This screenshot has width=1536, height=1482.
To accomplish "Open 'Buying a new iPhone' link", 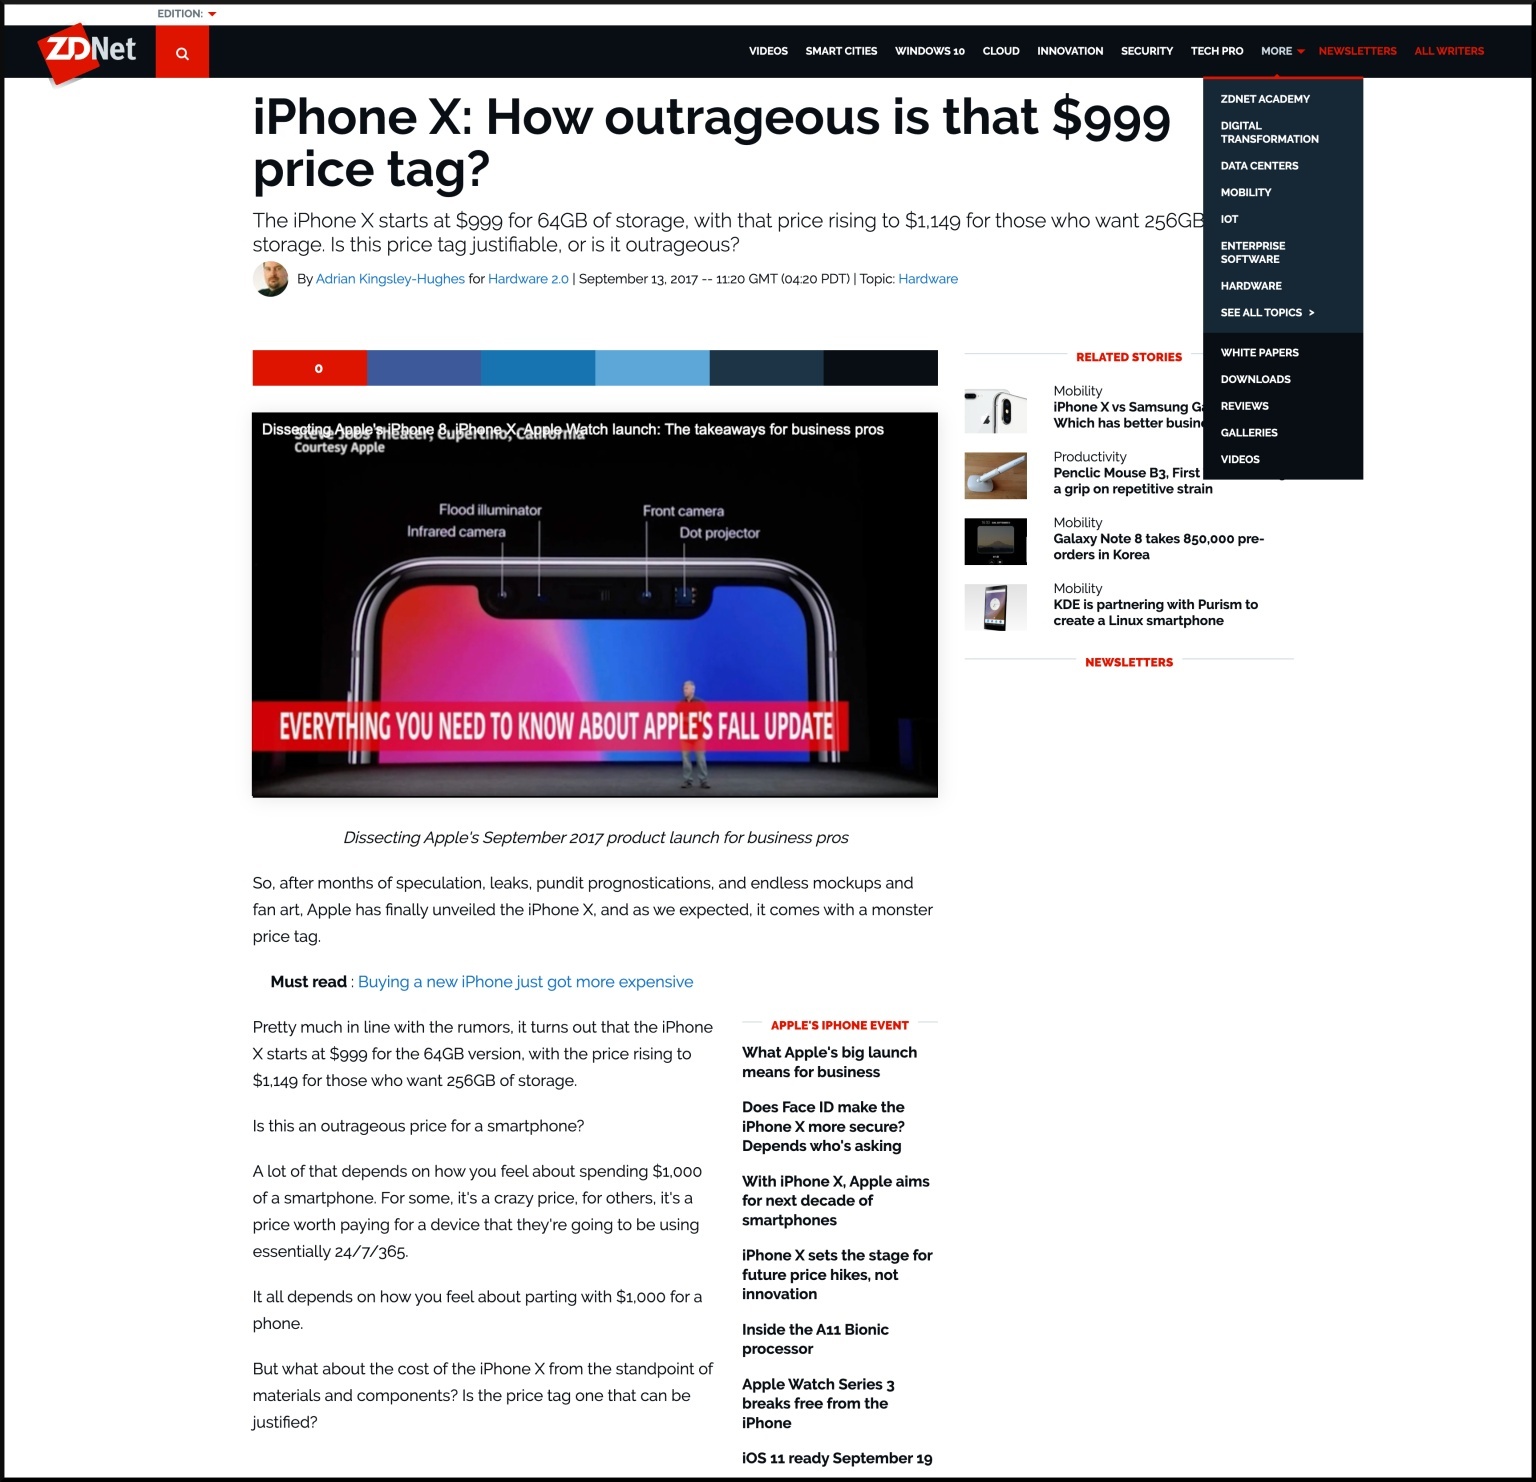I will click(x=525, y=982).
